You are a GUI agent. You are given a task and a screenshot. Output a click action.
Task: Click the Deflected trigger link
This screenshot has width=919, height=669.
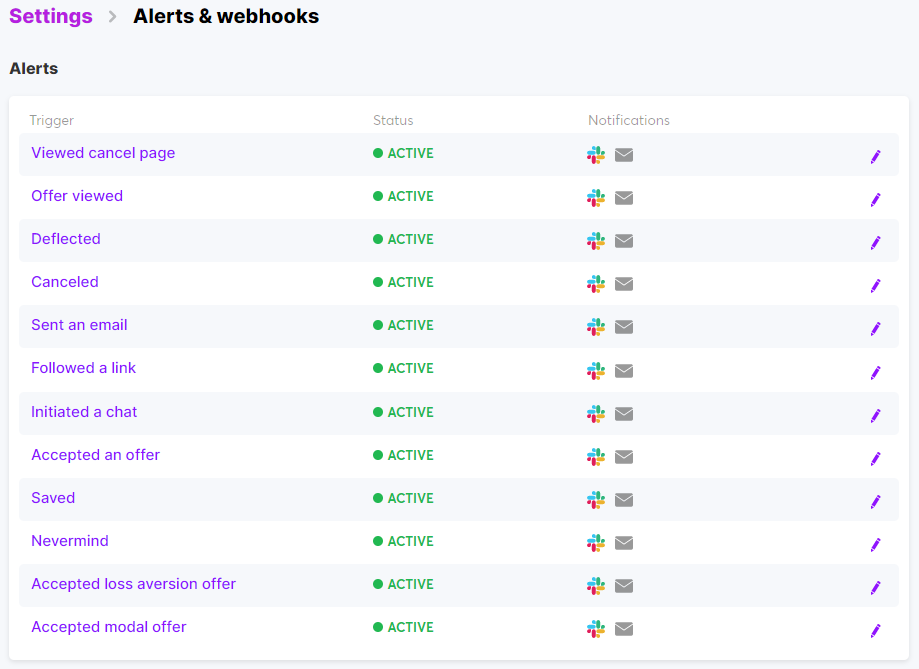coord(66,239)
